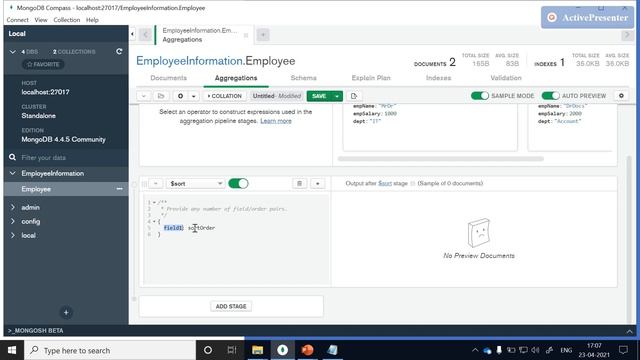Toggle SAMPLE MODE switch
640x360 pixels.
tap(480, 96)
